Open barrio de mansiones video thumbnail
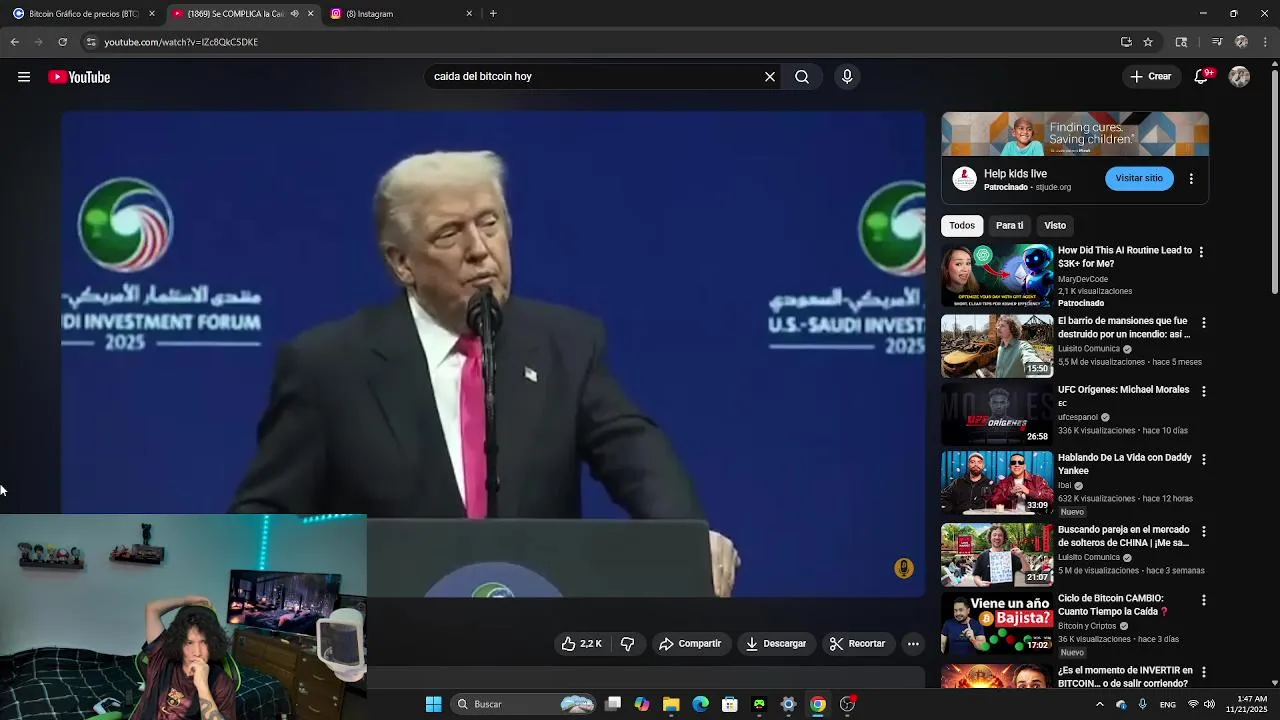This screenshot has height=720, width=1280. click(997, 346)
